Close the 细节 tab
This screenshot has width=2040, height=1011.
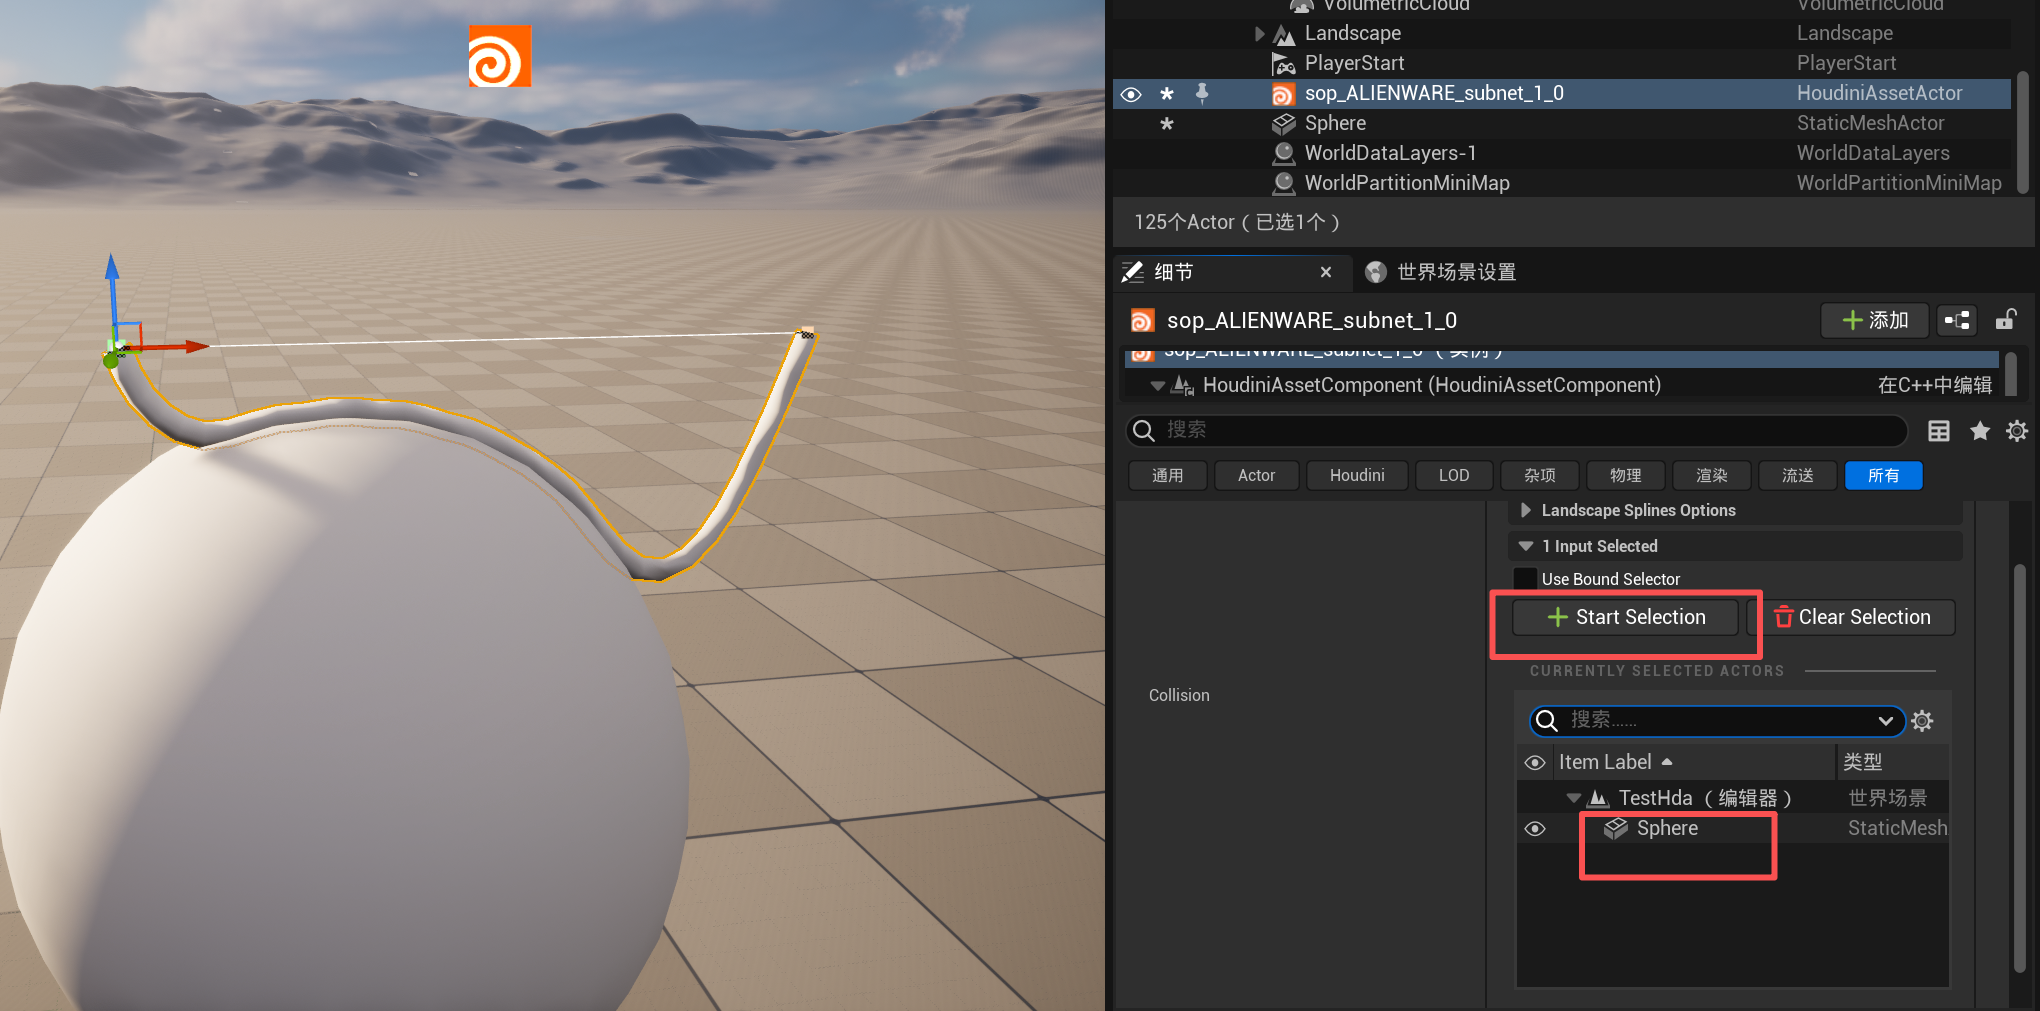click(x=1326, y=272)
